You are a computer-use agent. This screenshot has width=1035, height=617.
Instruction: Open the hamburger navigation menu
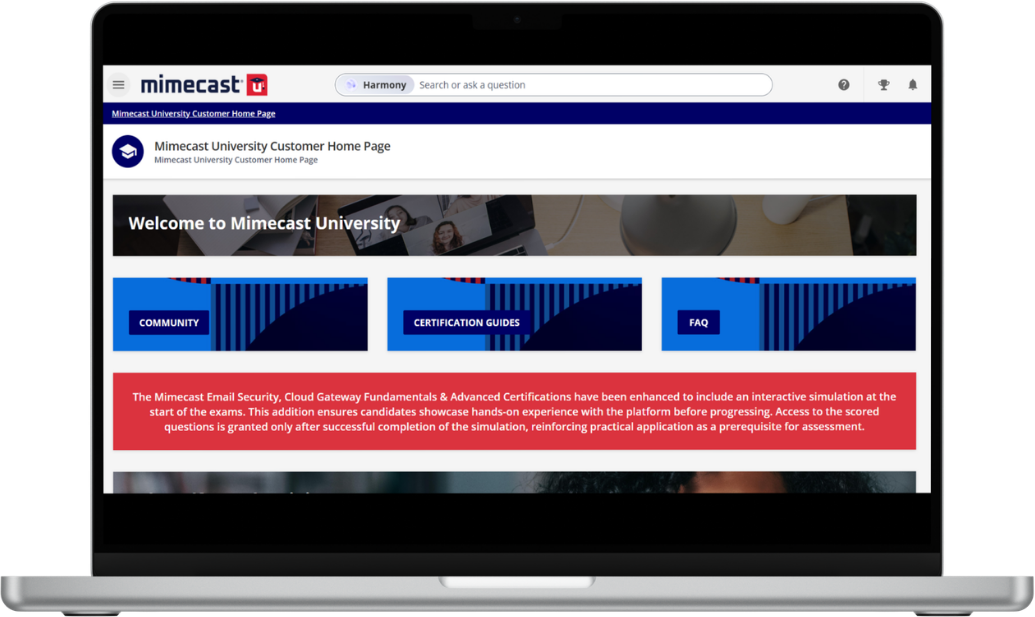(x=119, y=84)
